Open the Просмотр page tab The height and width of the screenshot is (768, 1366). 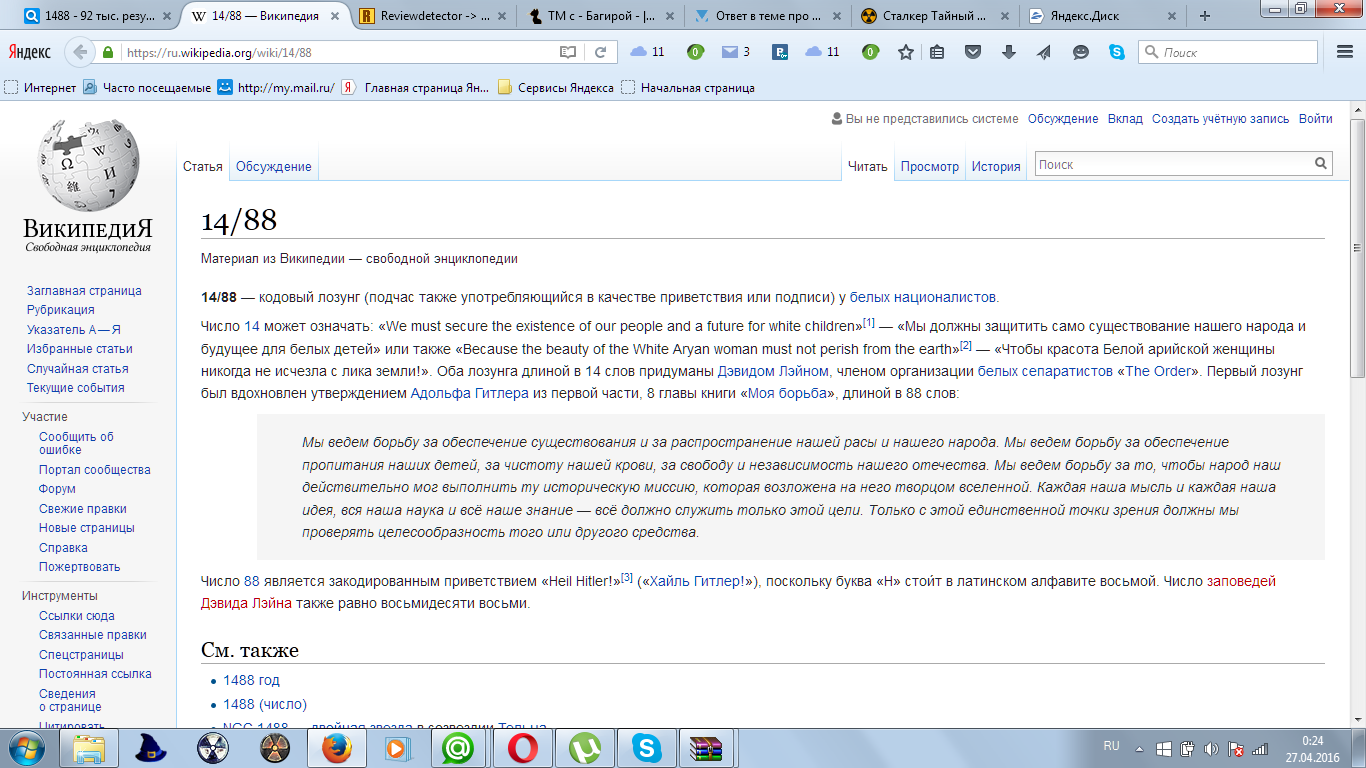click(x=929, y=167)
